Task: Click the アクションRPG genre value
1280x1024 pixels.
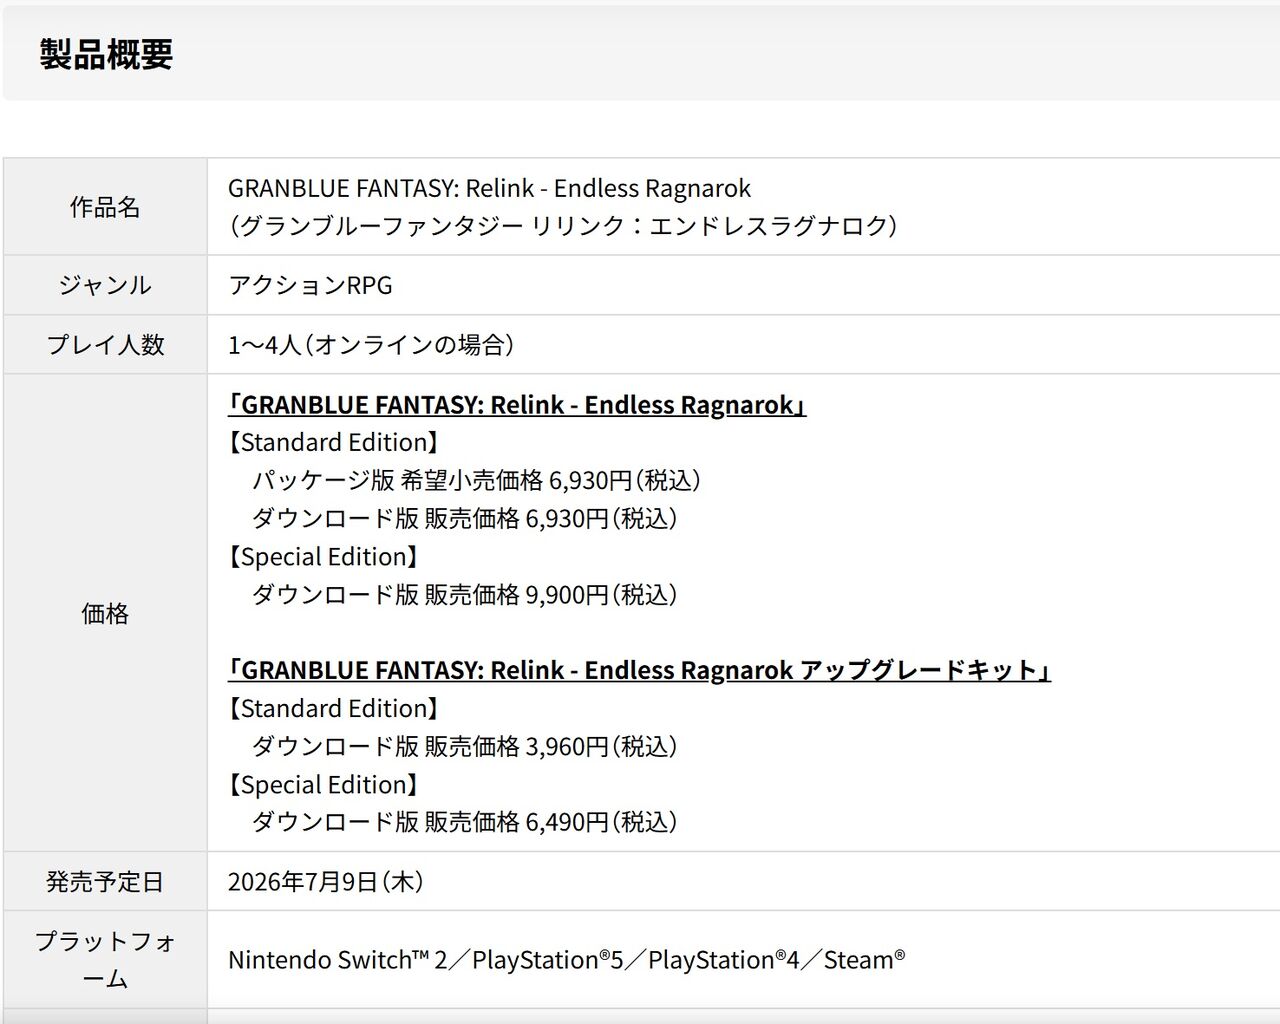Action: point(310,285)
